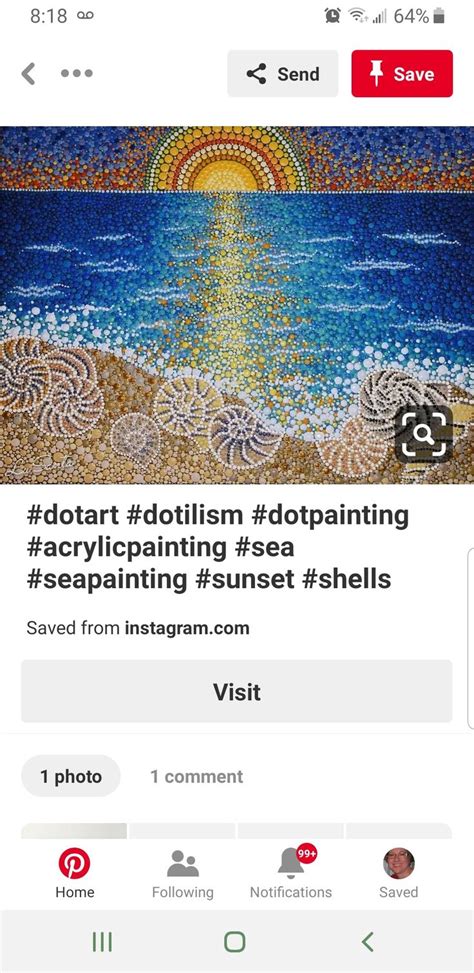The image size is (474, 973).
Task: Switch to the 1 comment tab
Action: (x=197, y=776)
